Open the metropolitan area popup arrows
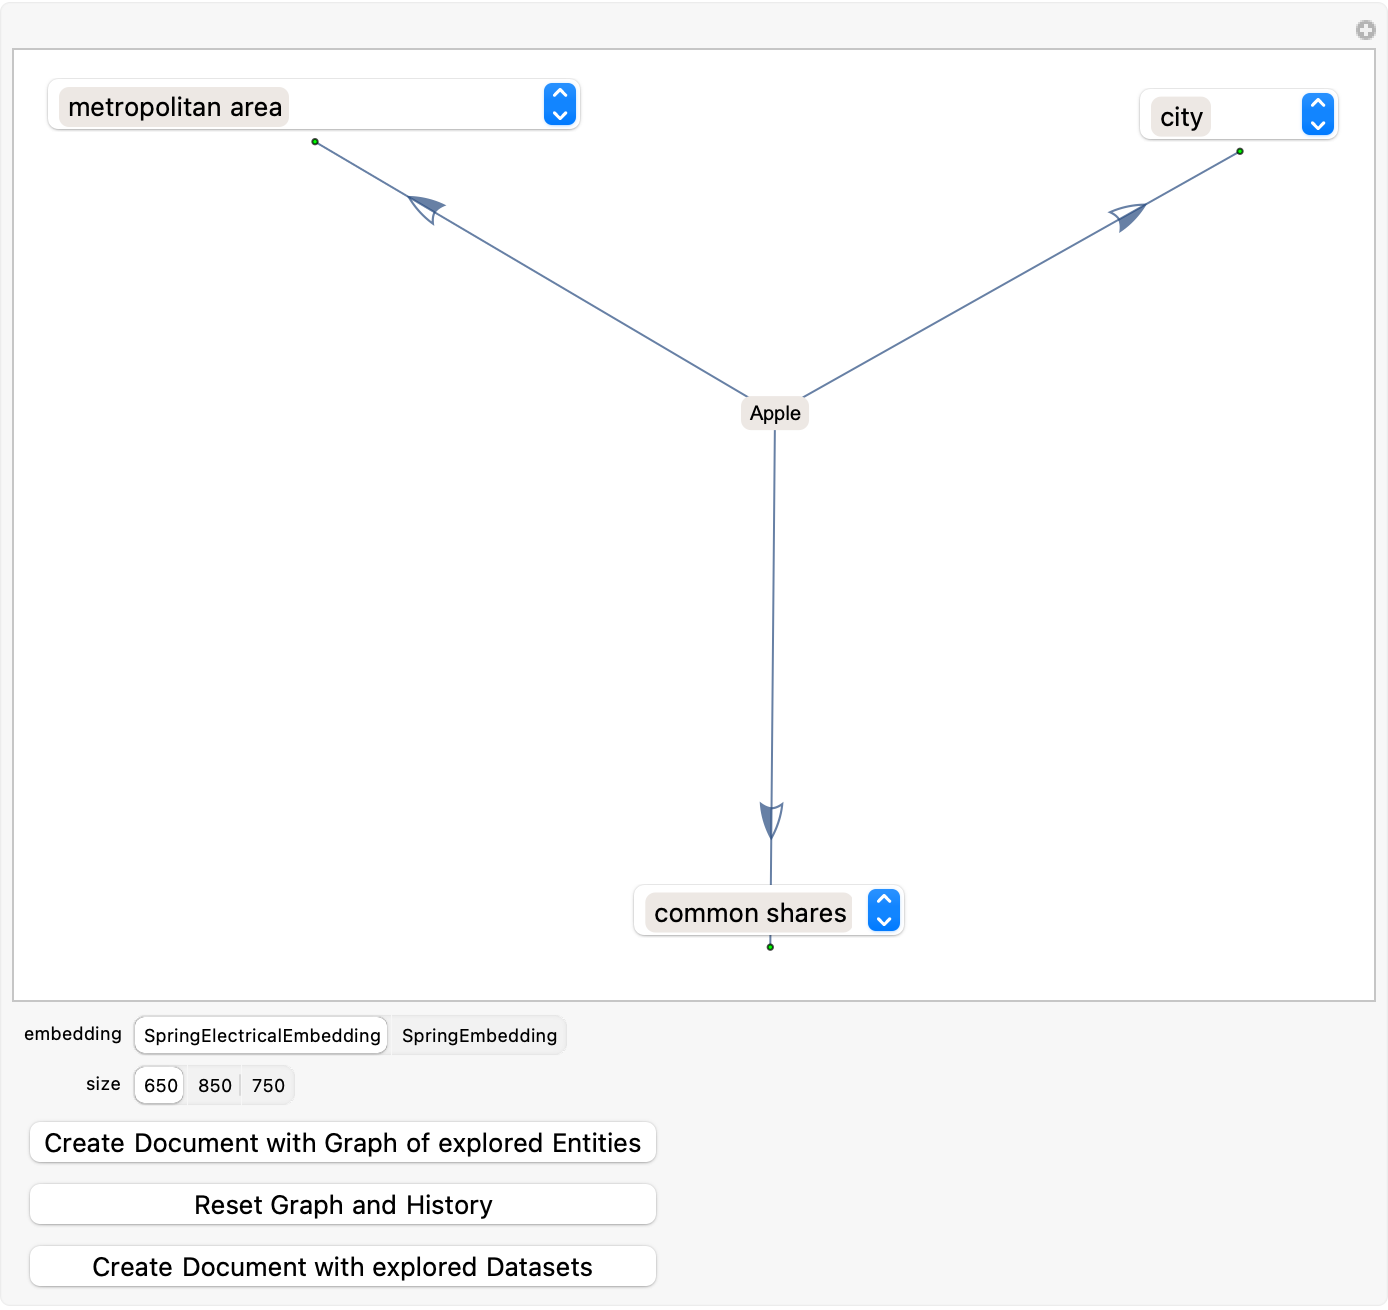The height and width of the screenshot is (1310, 1388). [560, 104]
